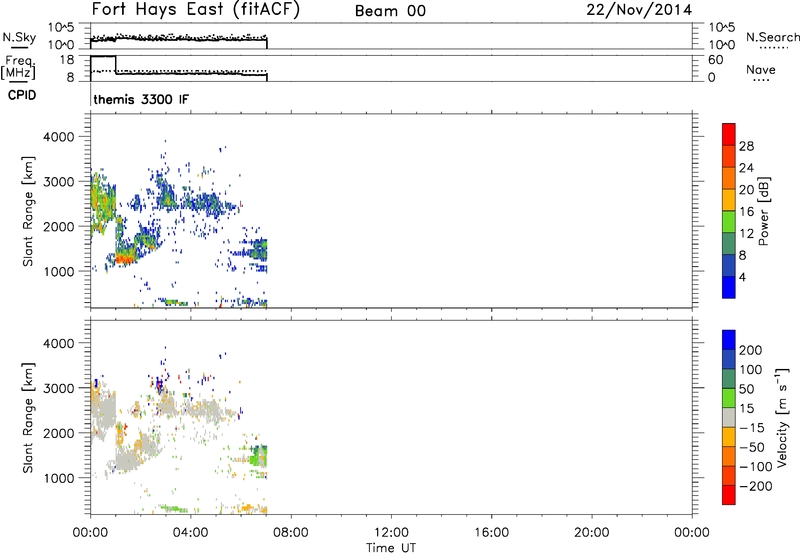Screen dimensions: 800x554
Task: Click the 'Fort Hays East (fitACF)' title
Action: (195, 10)
